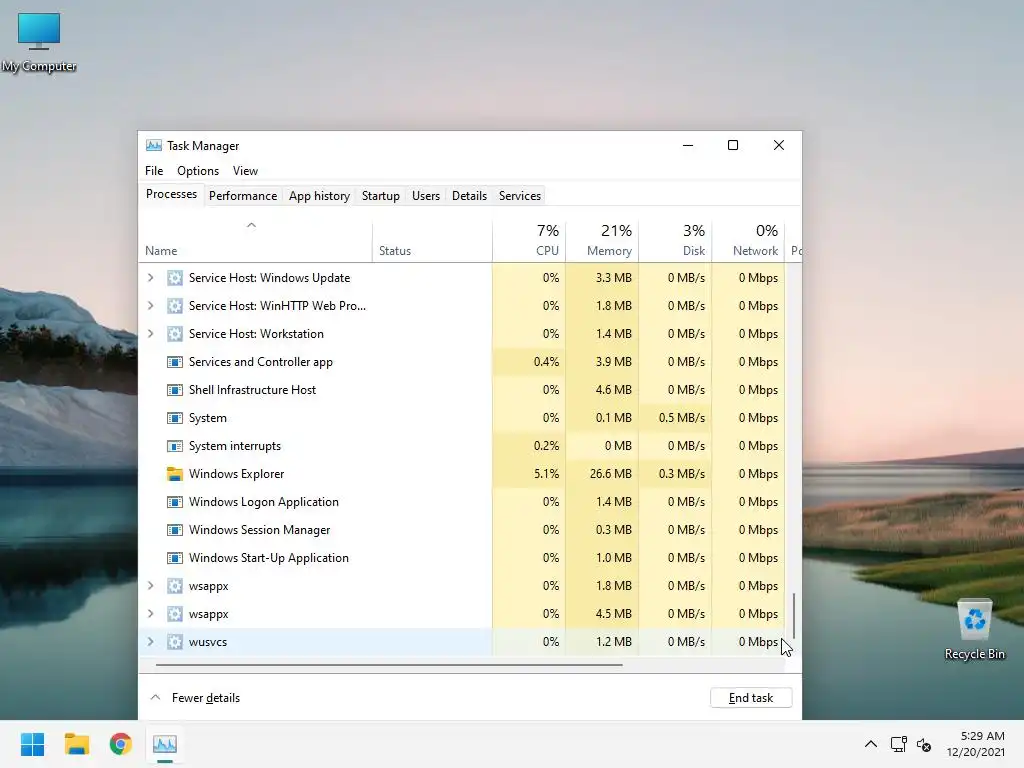Click the Task Manager taskbar icon
This screenshot has width=1024, height=768.
(x=165, y=744)
